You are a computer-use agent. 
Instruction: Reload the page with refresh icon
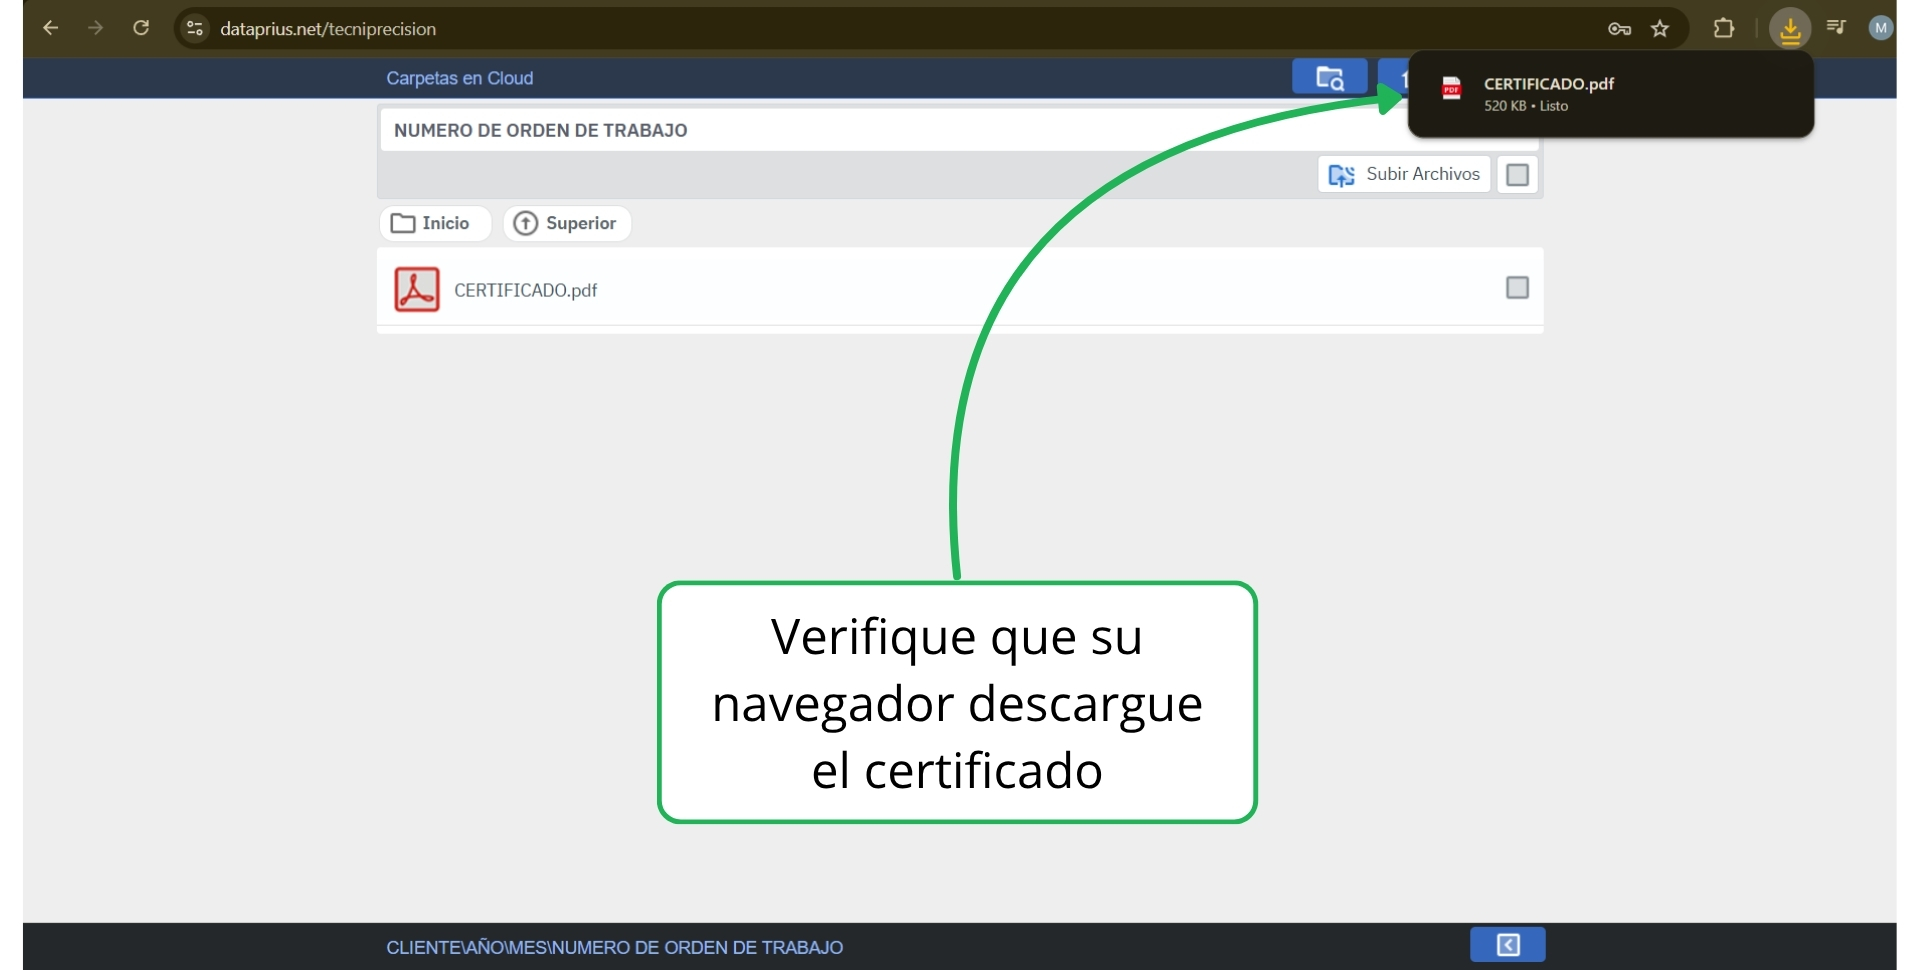point(141,28)
